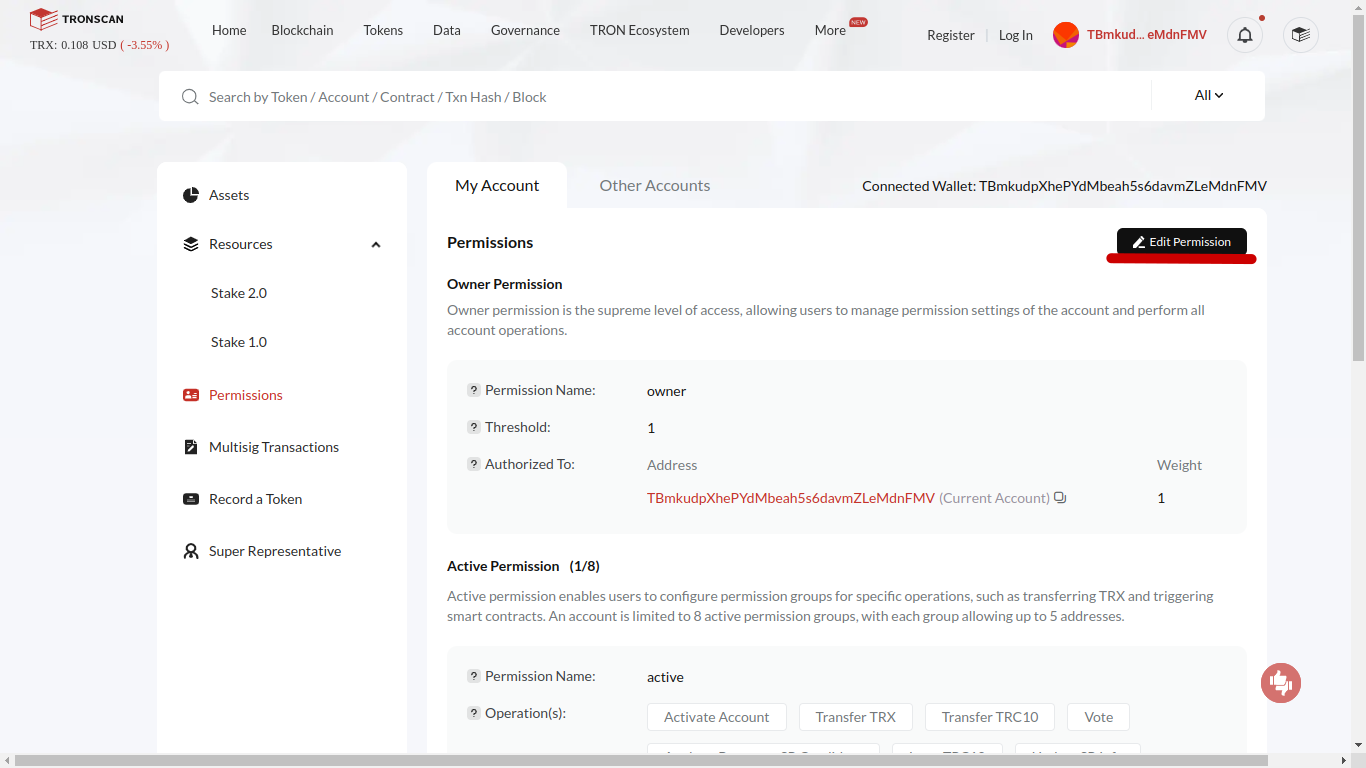Open Stake 2.0 in the sidebar
The image size is (1366, 768).
click(x=239, y=293)
